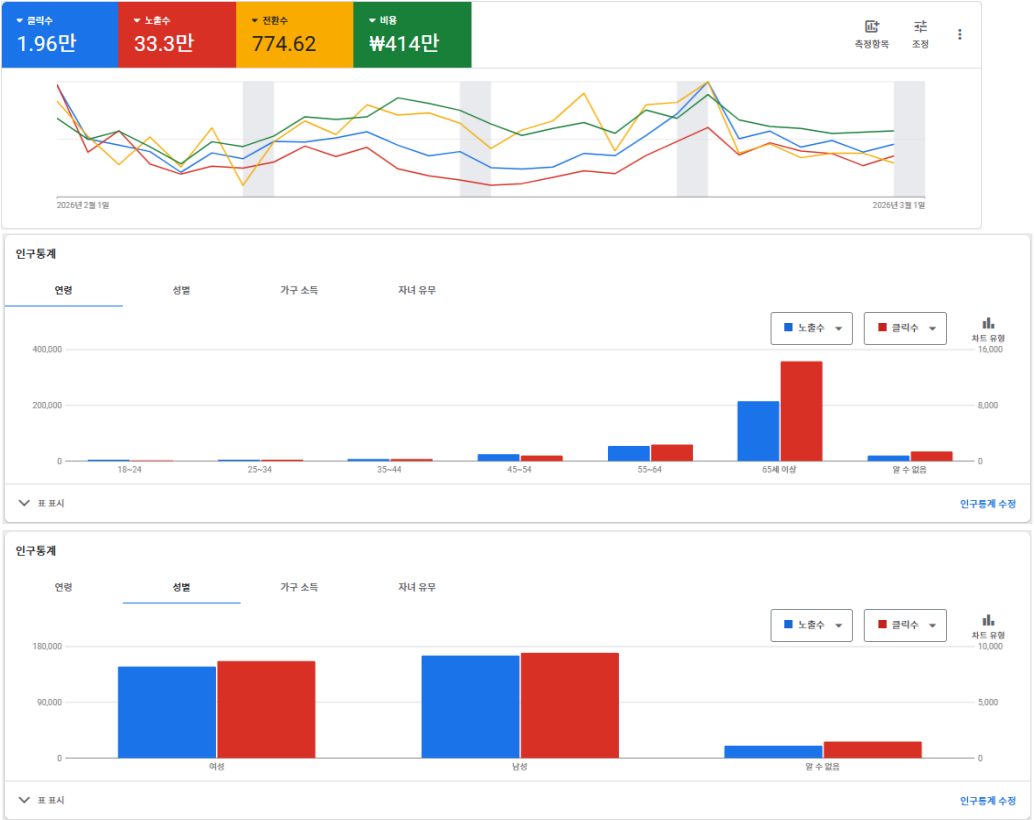Screen dimensions: 1034x820
Task: Switch to 가구 소득 tab in the lower demographics panel
Action: (299, 587)
